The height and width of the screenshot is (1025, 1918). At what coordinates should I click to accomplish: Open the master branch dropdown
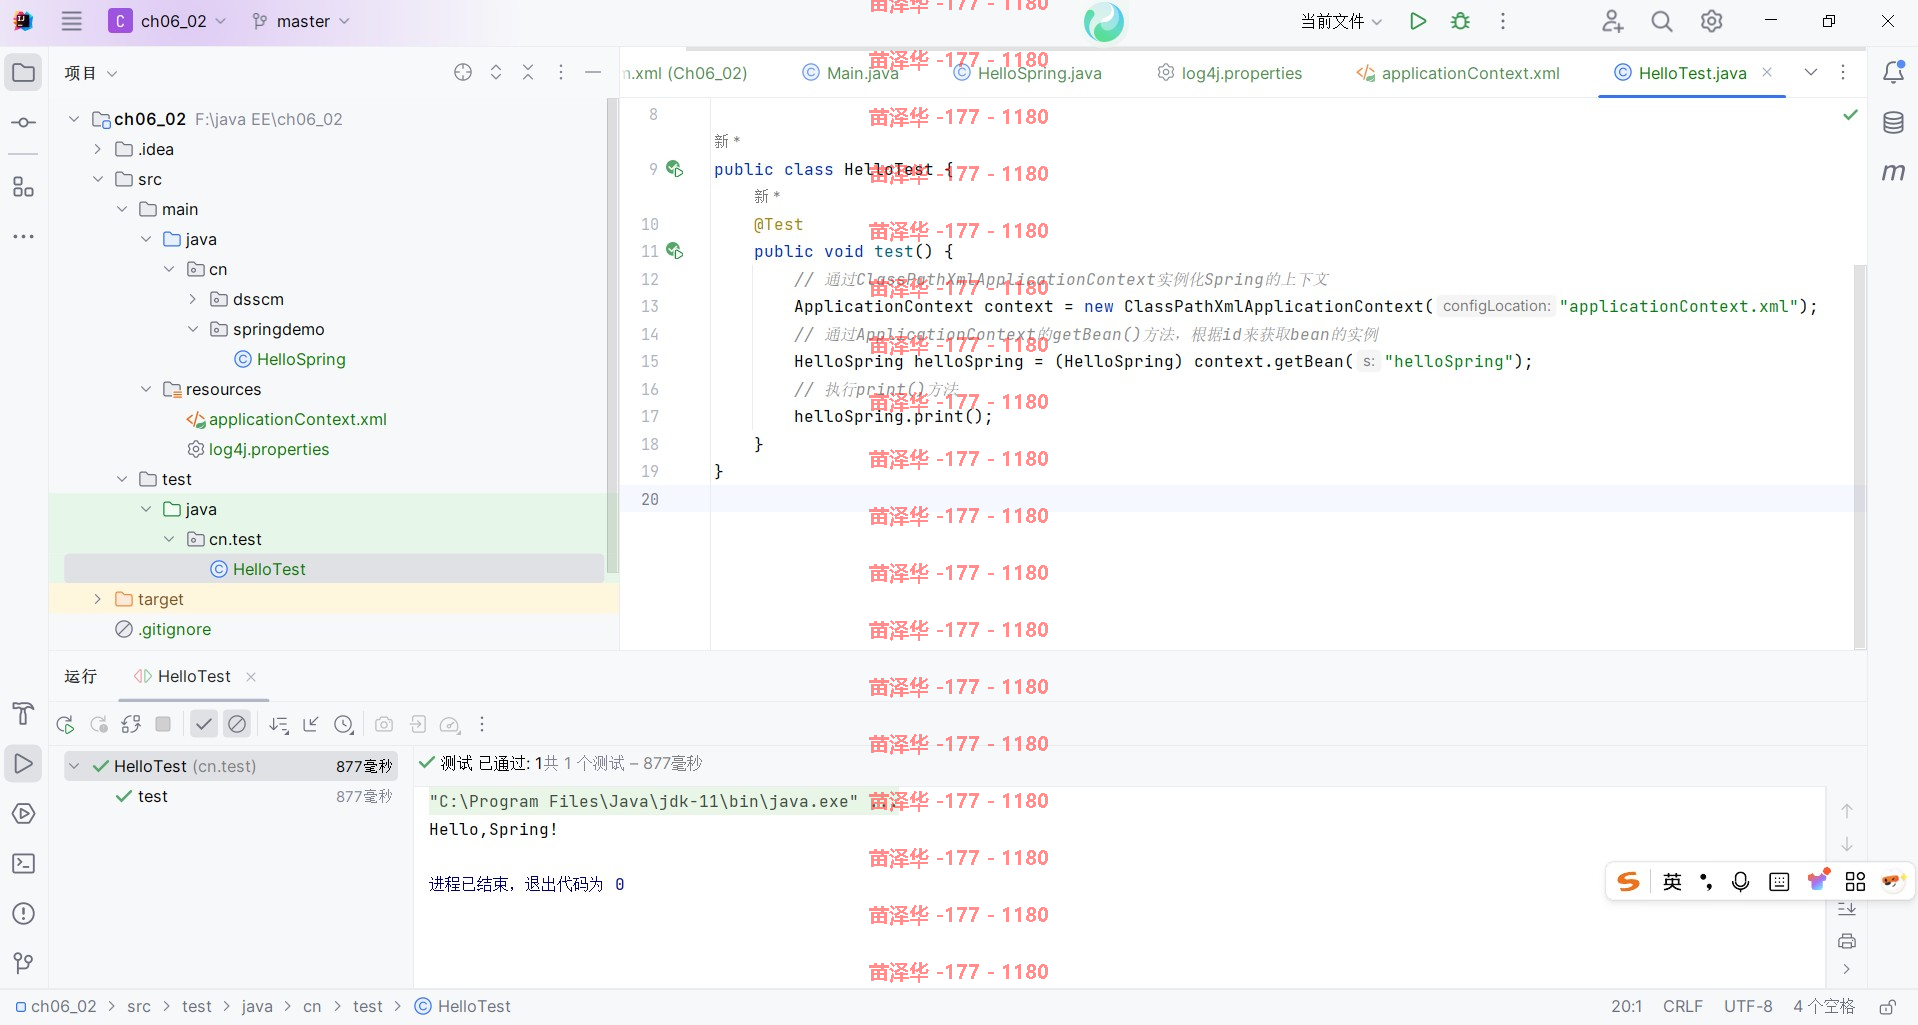pos(300,21)
